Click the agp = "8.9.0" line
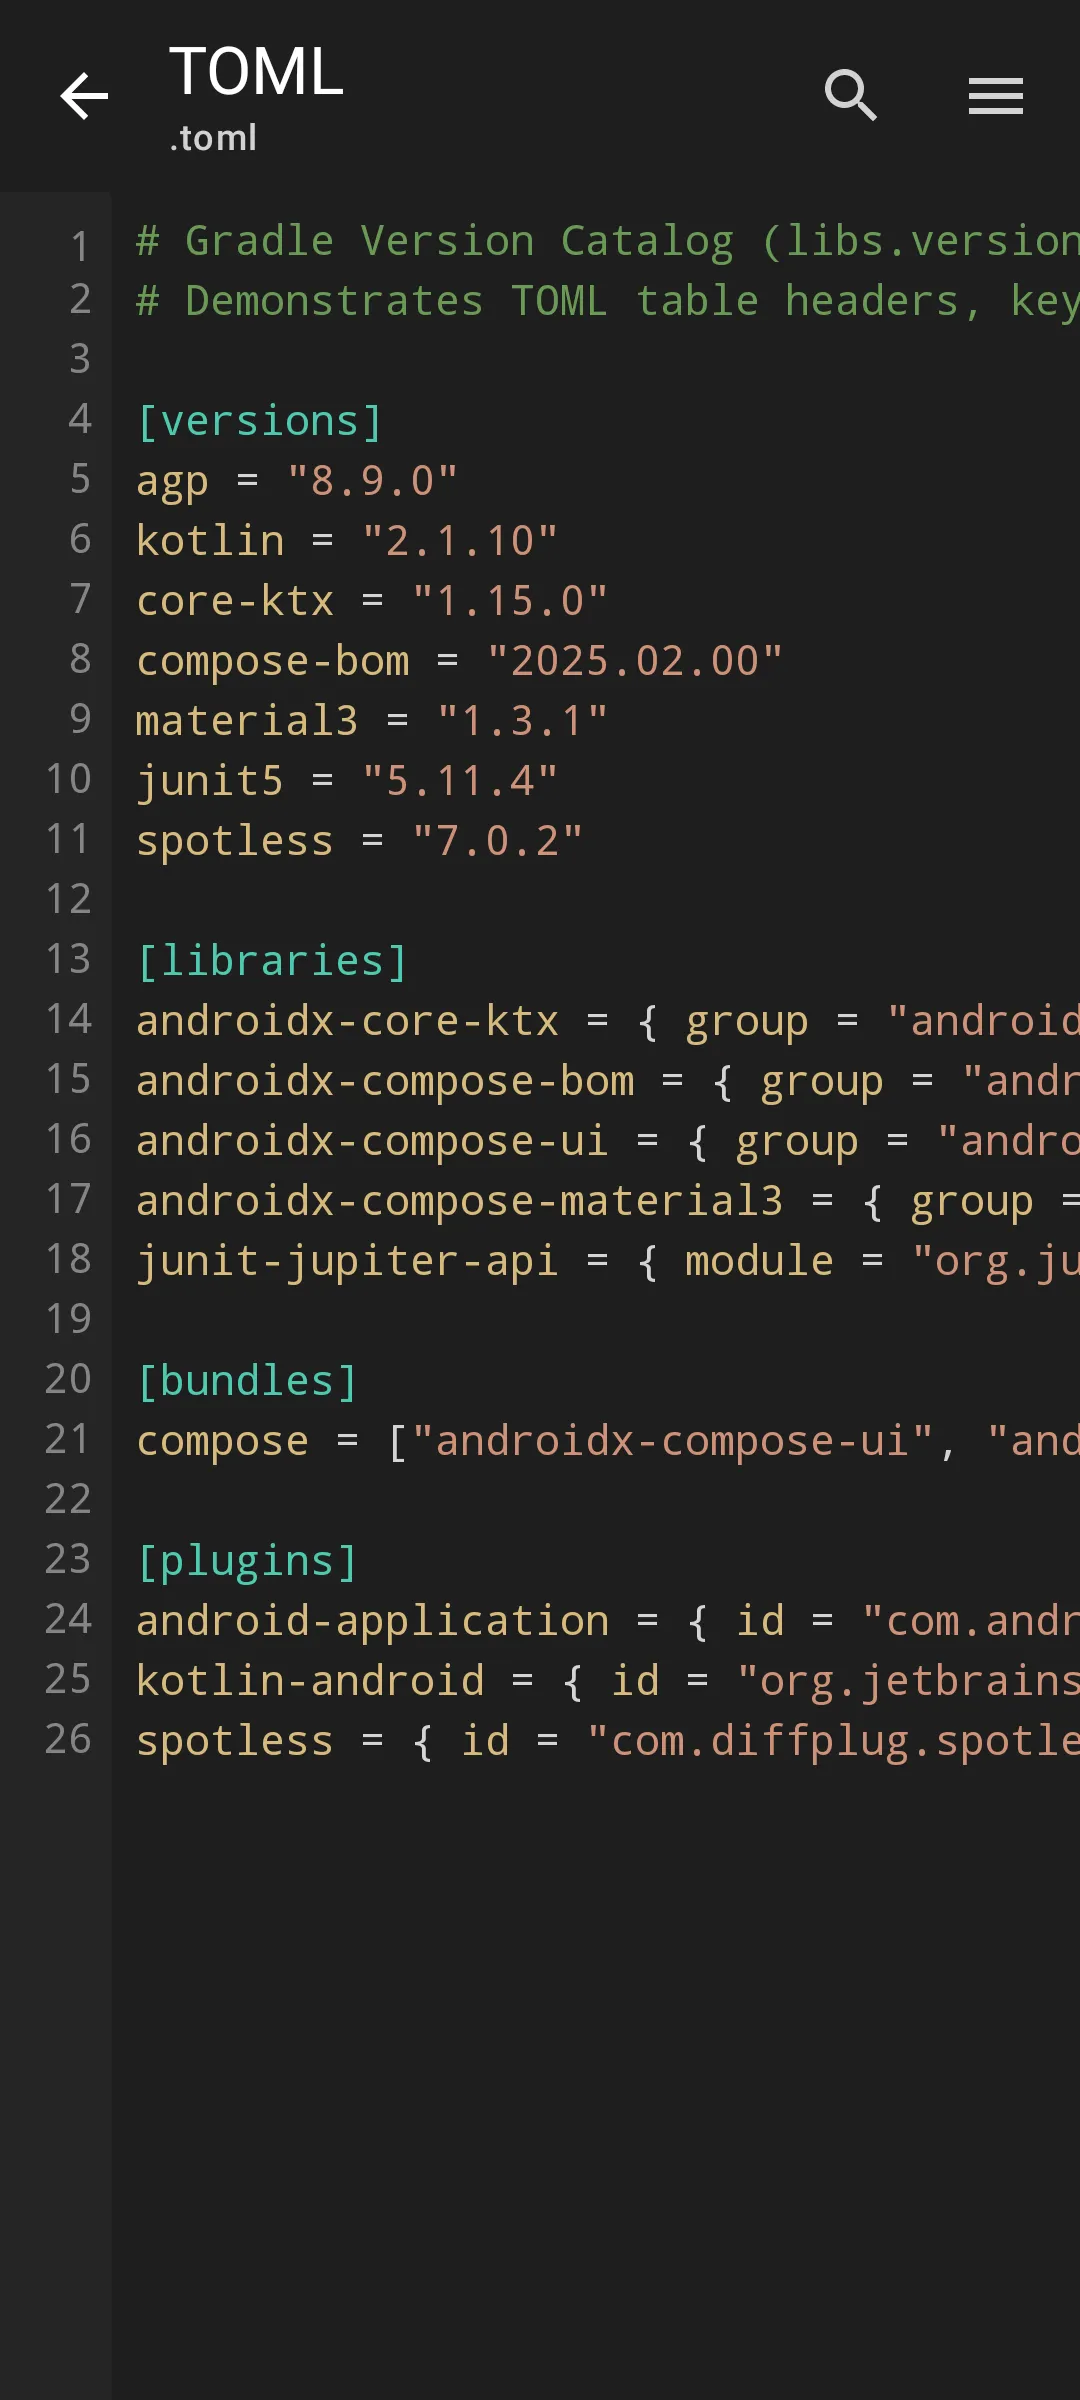Image resolution: width=1080 pixels, height=2400 pixels. (297, 481)
